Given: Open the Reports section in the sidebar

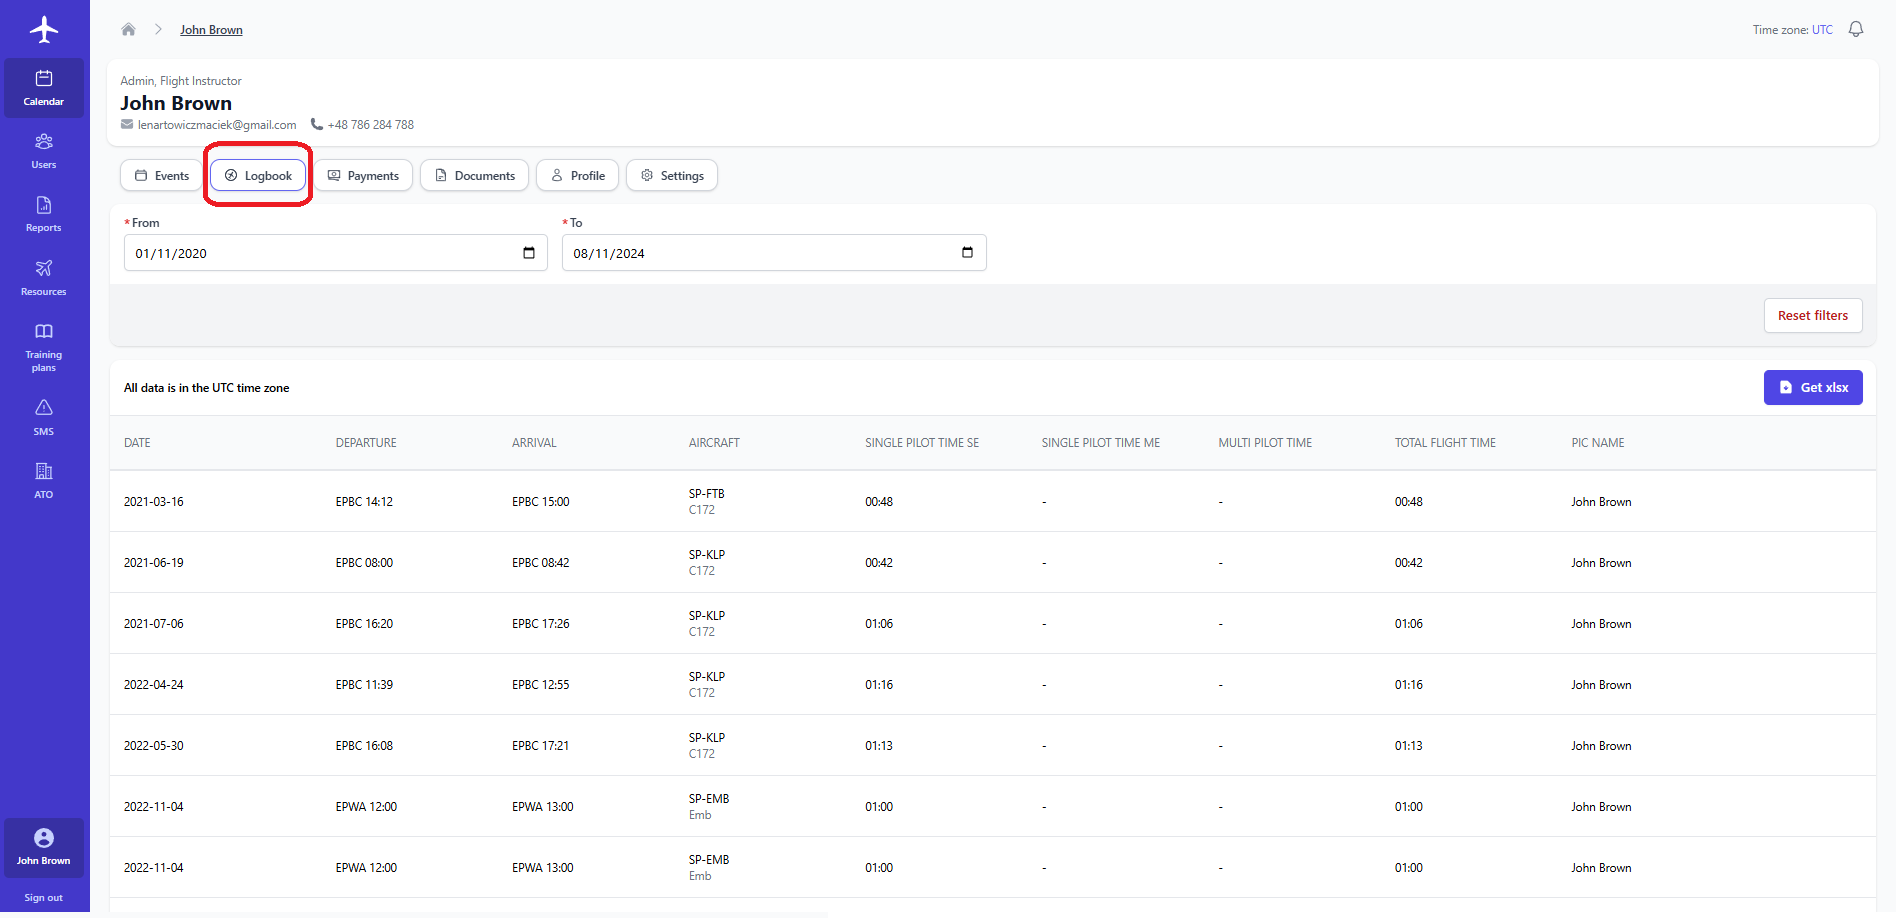Looking at the screenshot, I should [44, 214].
